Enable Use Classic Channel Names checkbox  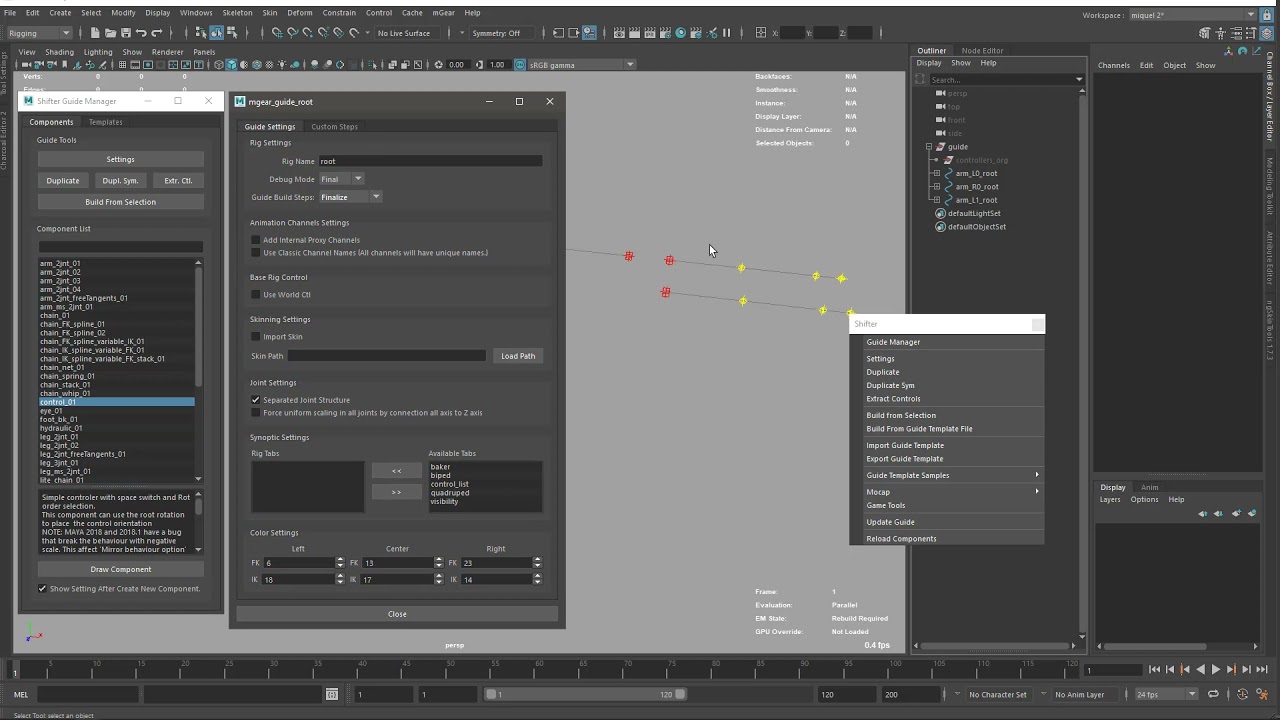(255, 253)
